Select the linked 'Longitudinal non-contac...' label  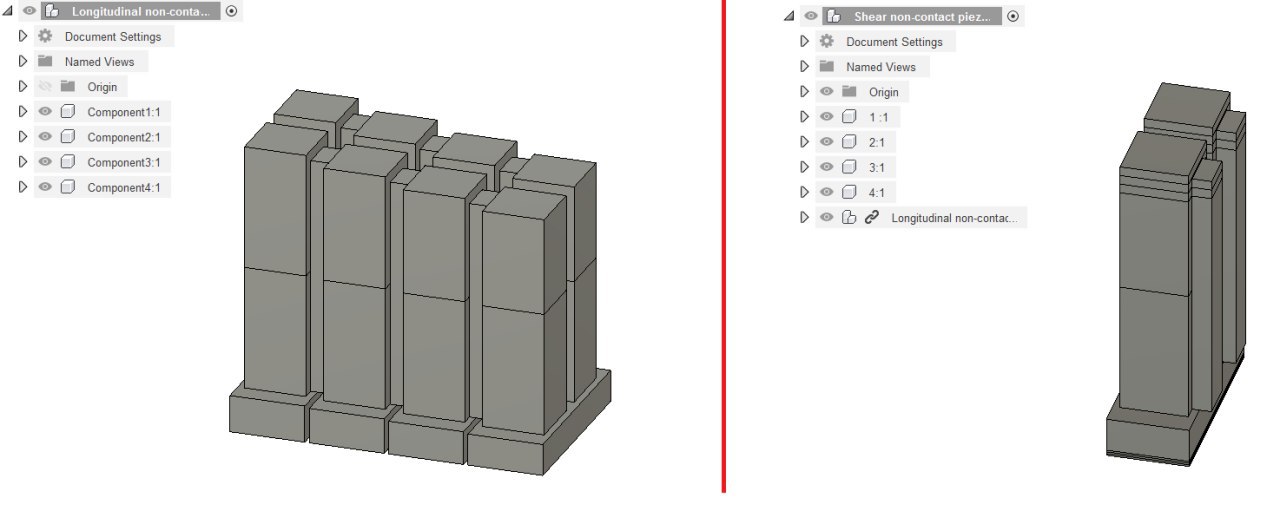(955, 217)
